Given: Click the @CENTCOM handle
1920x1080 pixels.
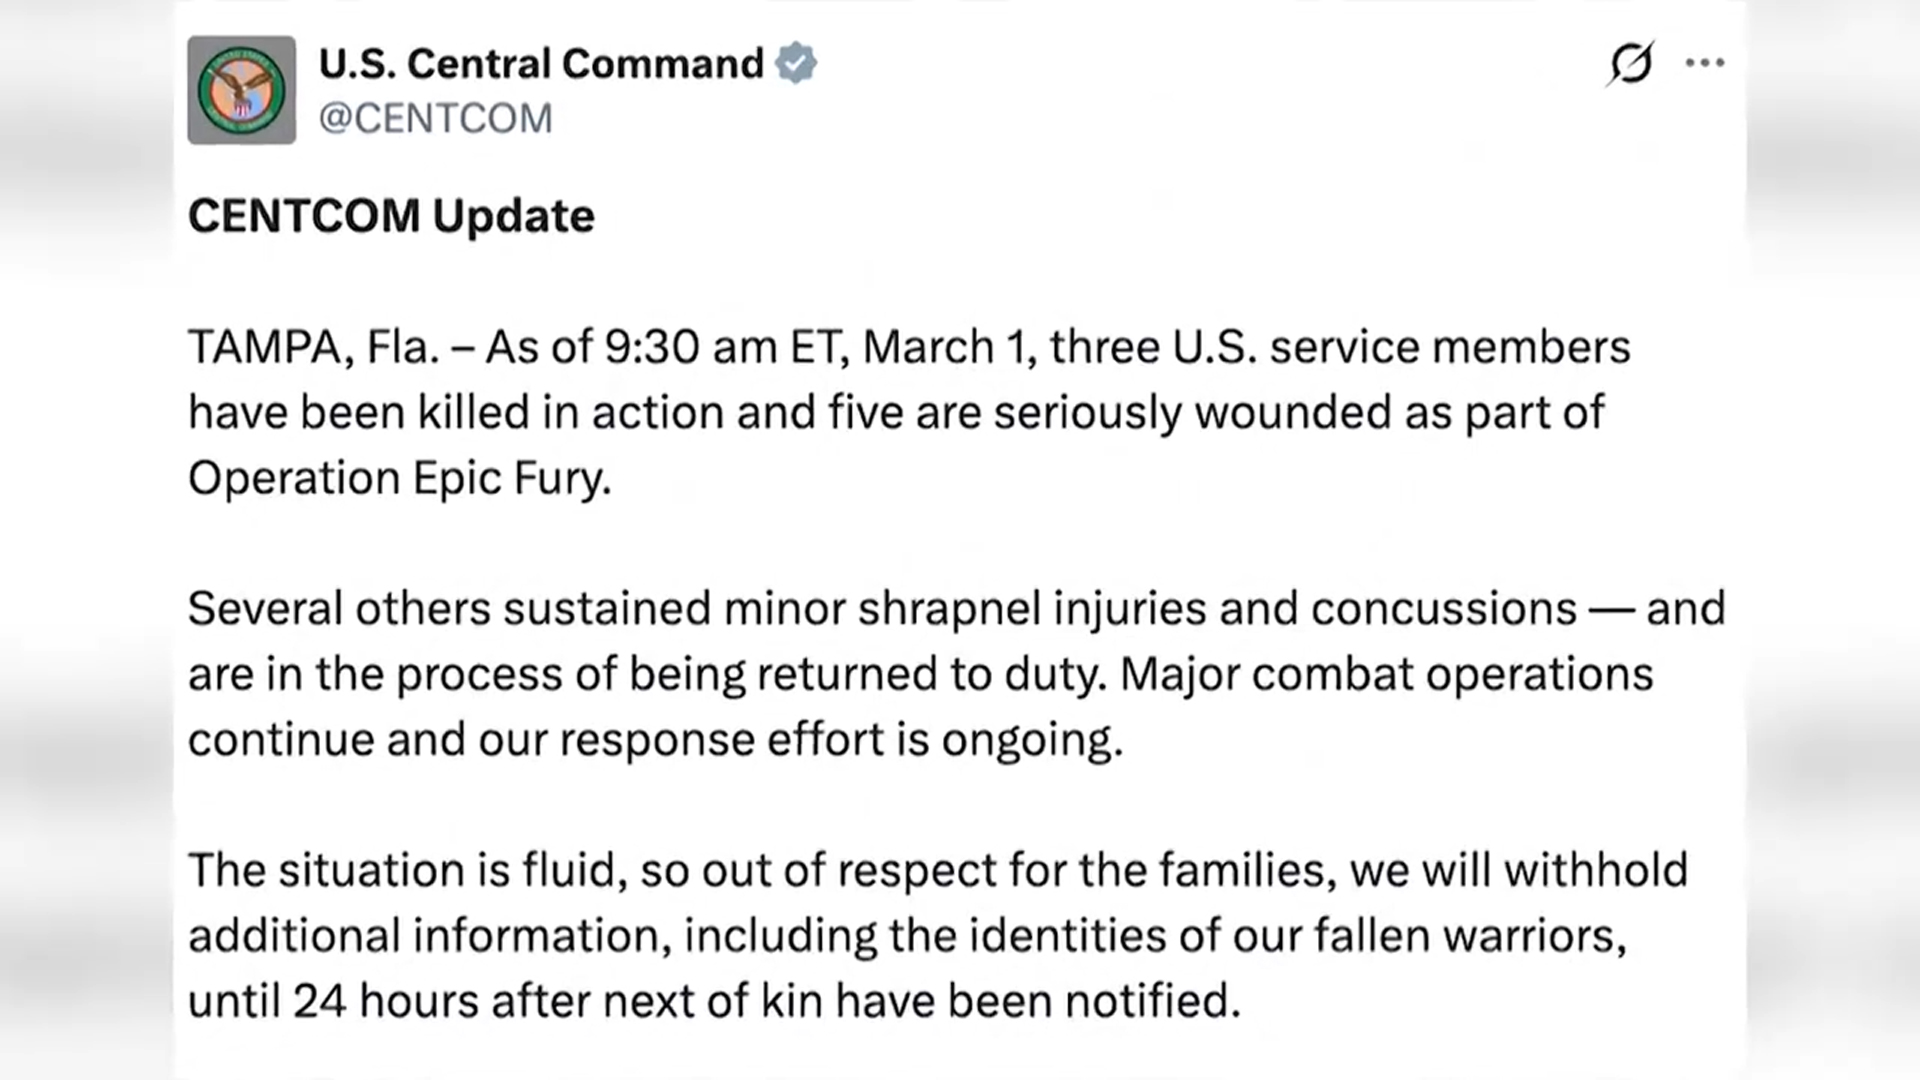Looking at the screenshot, I should pos(435,118).
